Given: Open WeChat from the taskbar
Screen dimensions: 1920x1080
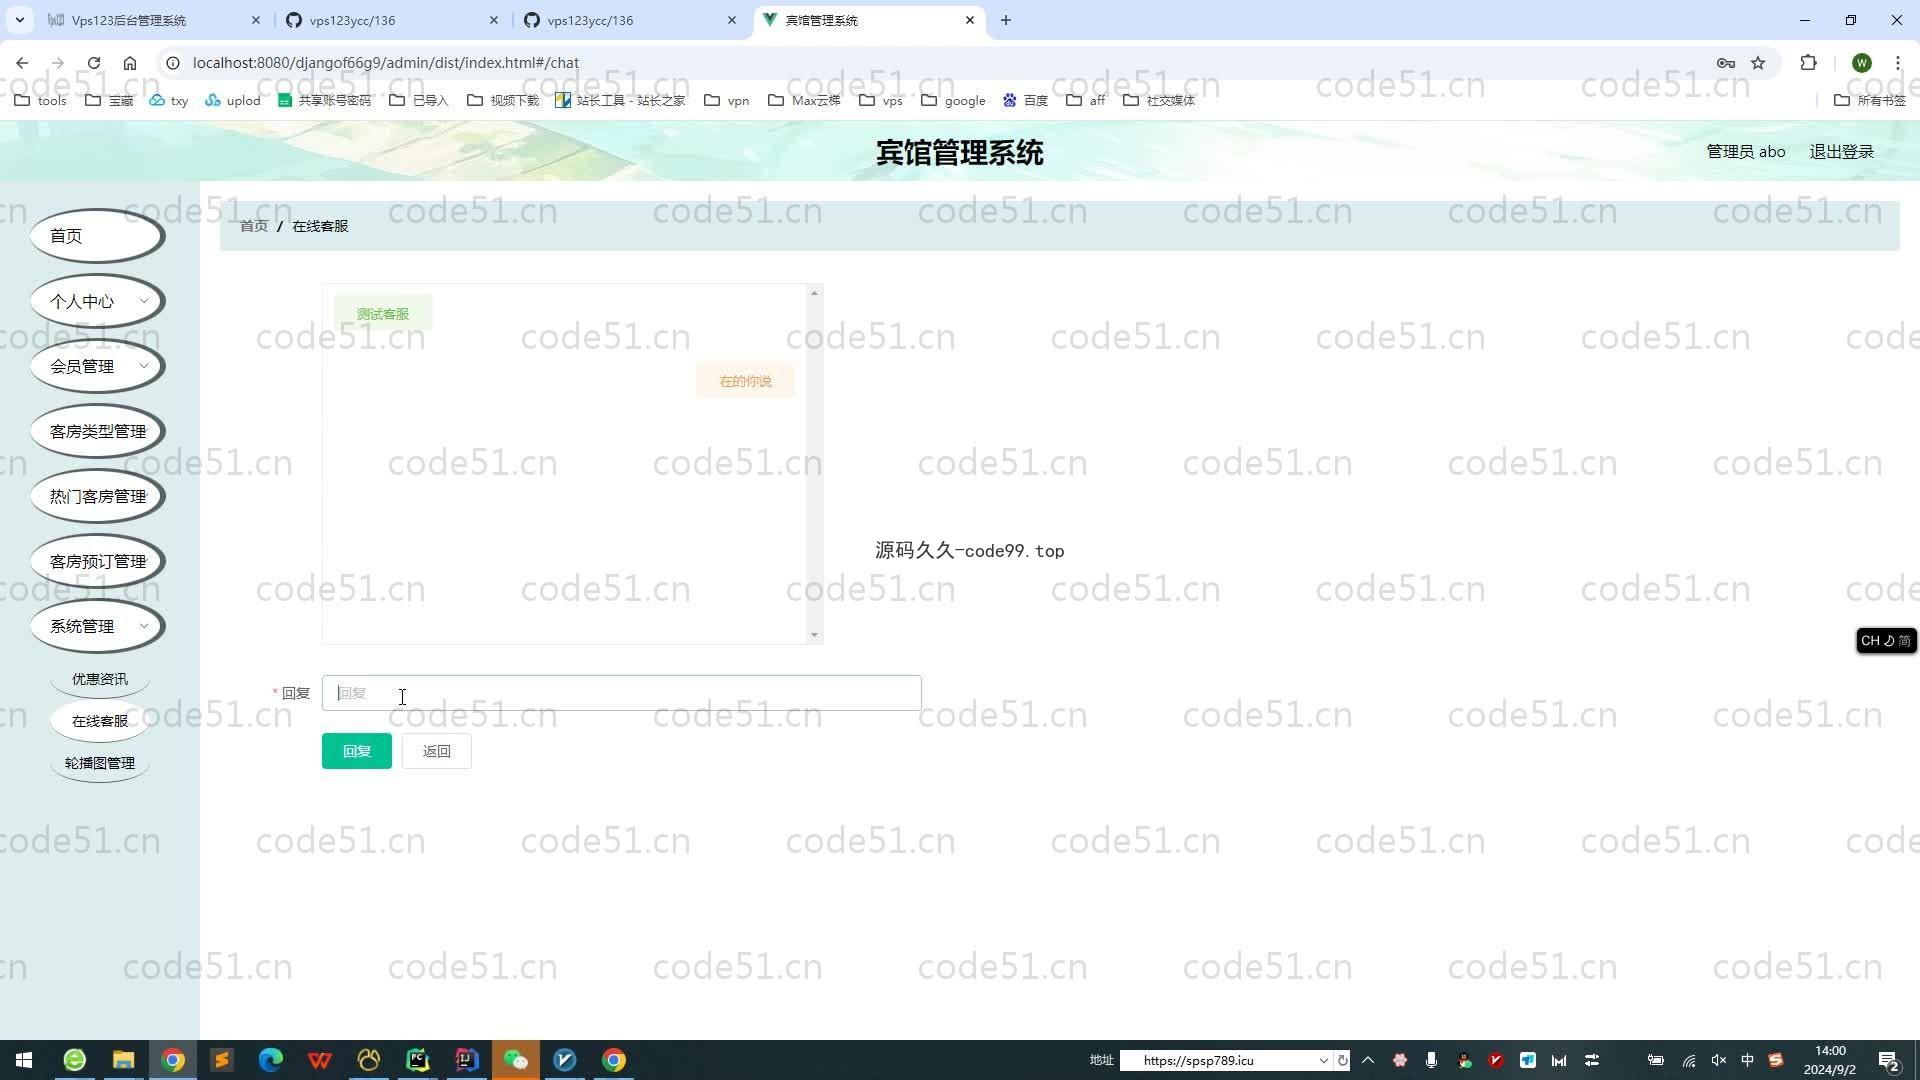Looking at the screenshot, I should point(516,1060).
